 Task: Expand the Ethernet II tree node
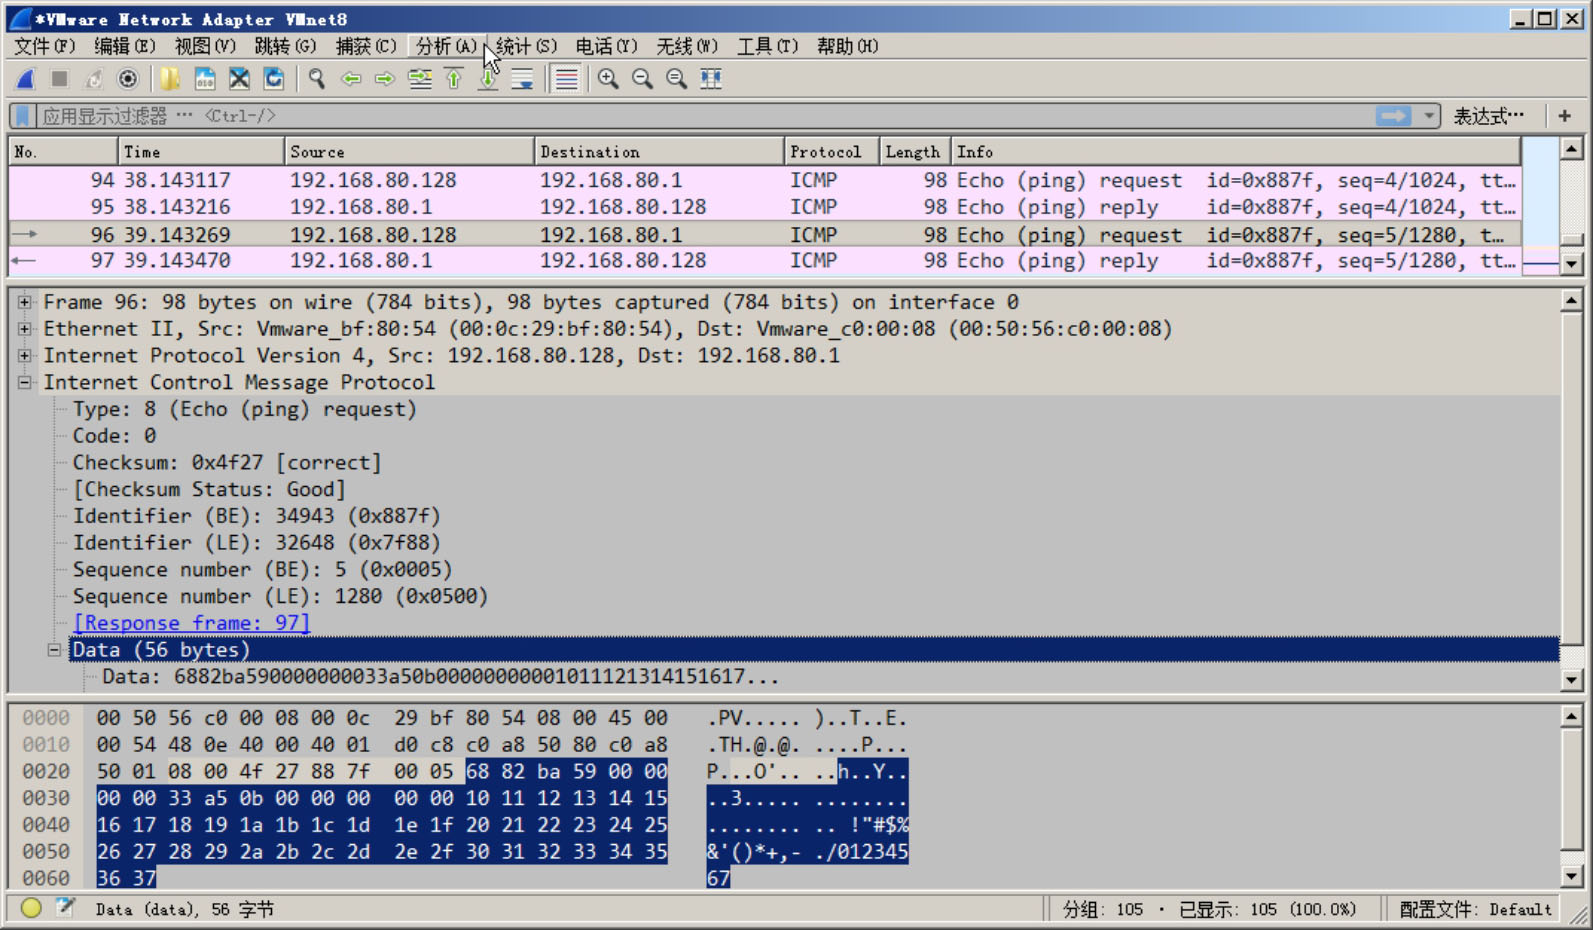click(x=24, y=328)
